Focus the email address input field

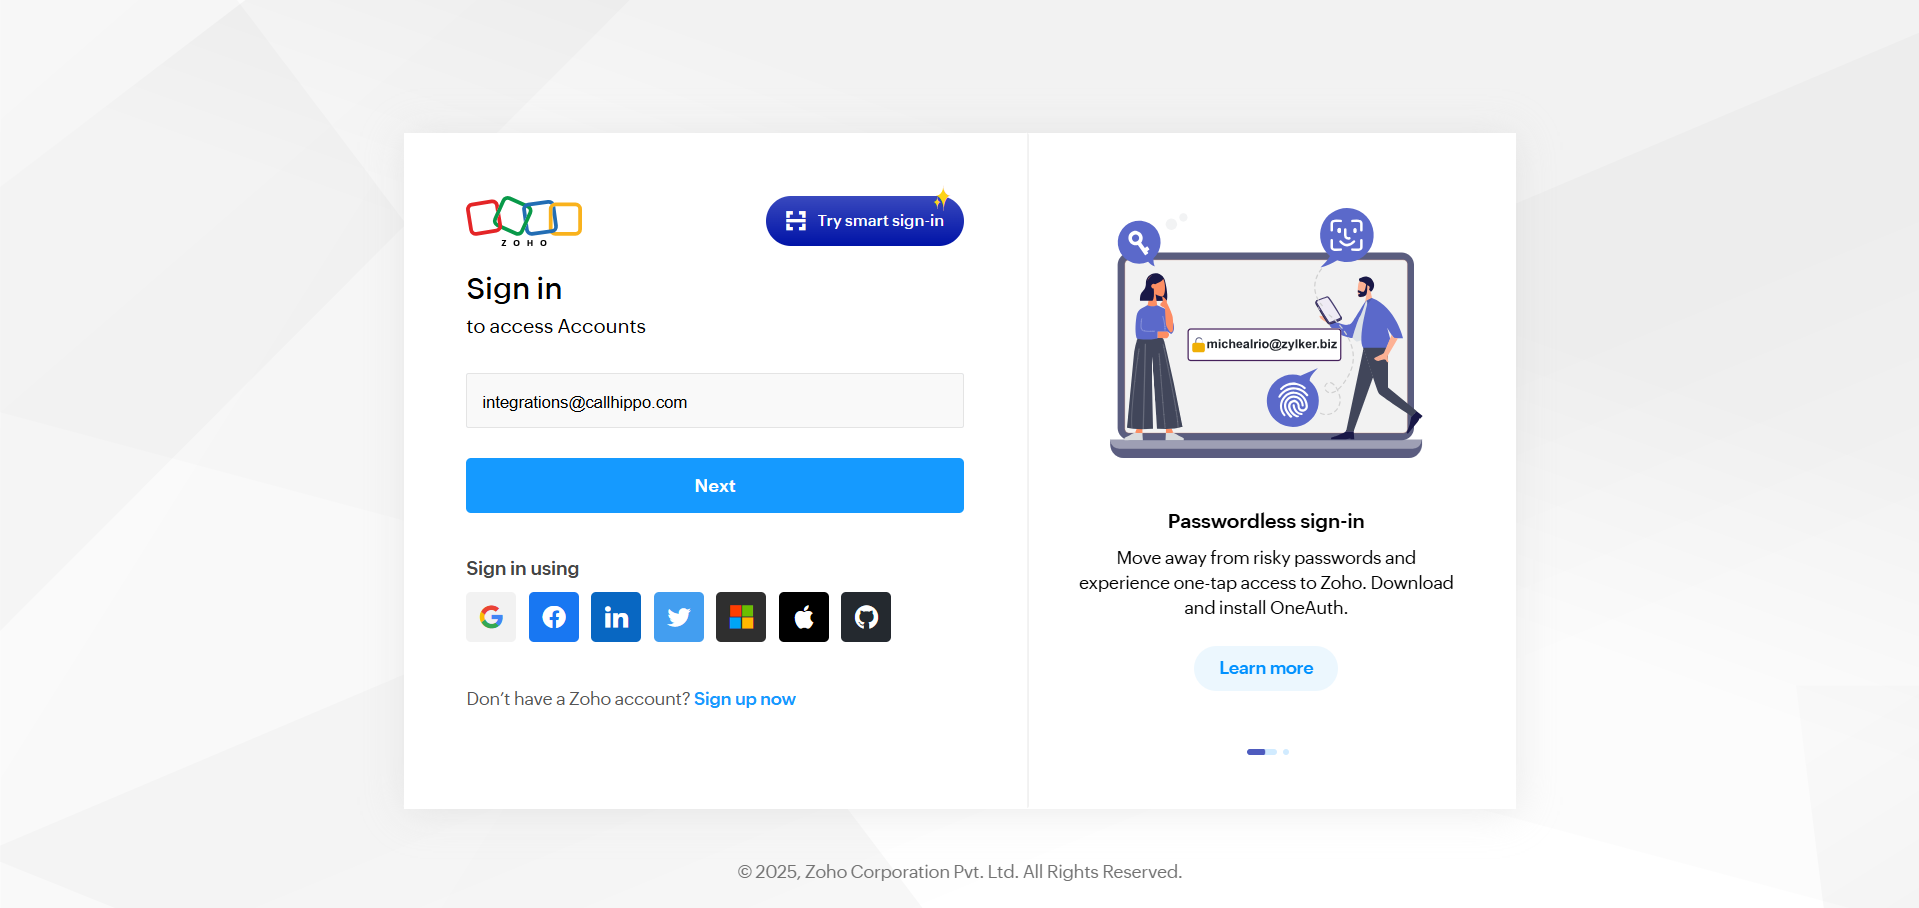(x=715, y=401)
